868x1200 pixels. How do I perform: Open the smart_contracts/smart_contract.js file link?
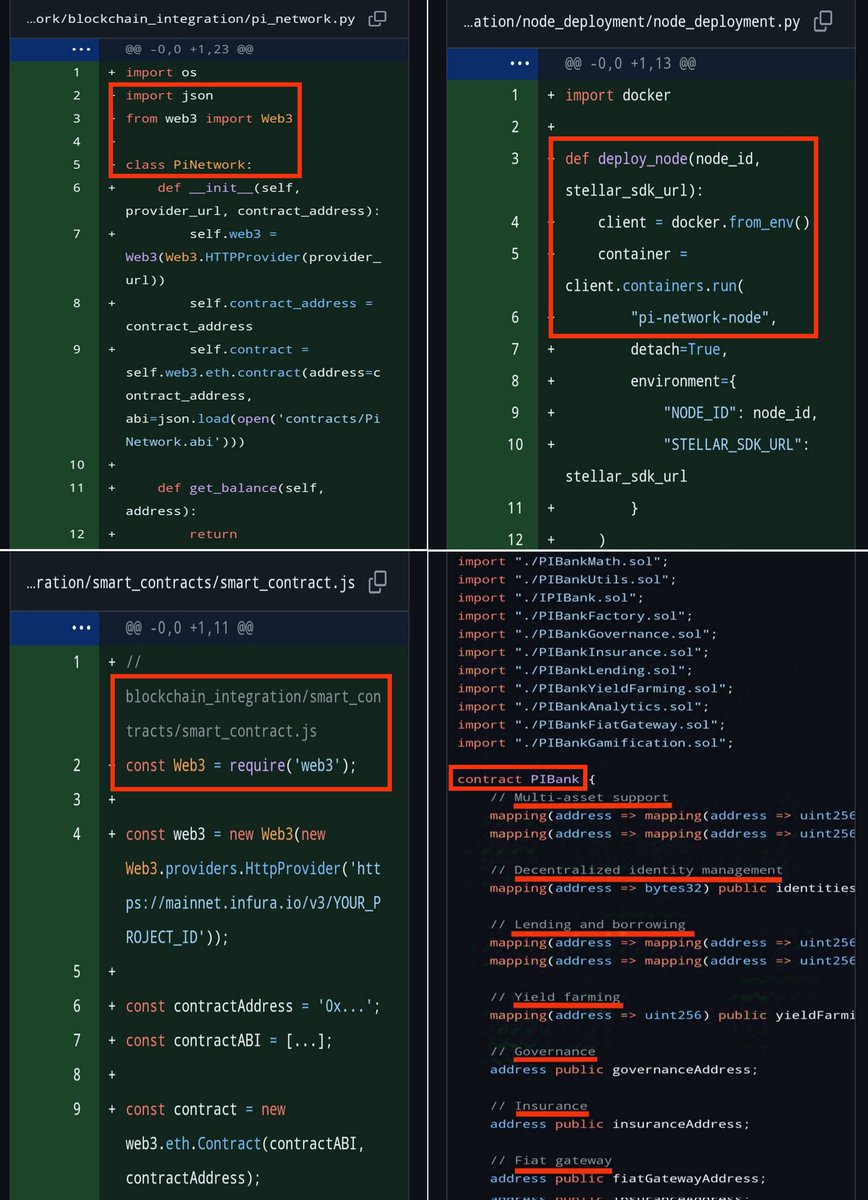(x=190, y=583)
